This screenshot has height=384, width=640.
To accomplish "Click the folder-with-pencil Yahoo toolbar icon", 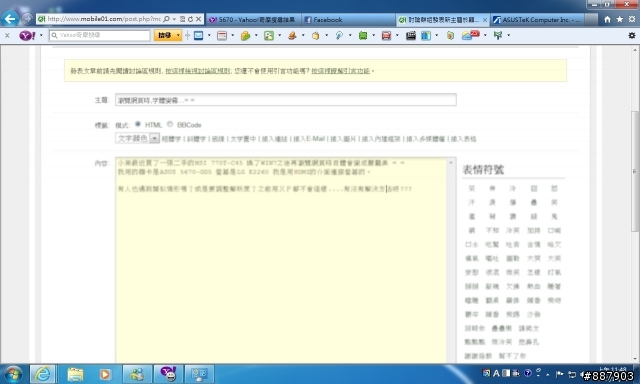I will [x=245, y=36].
